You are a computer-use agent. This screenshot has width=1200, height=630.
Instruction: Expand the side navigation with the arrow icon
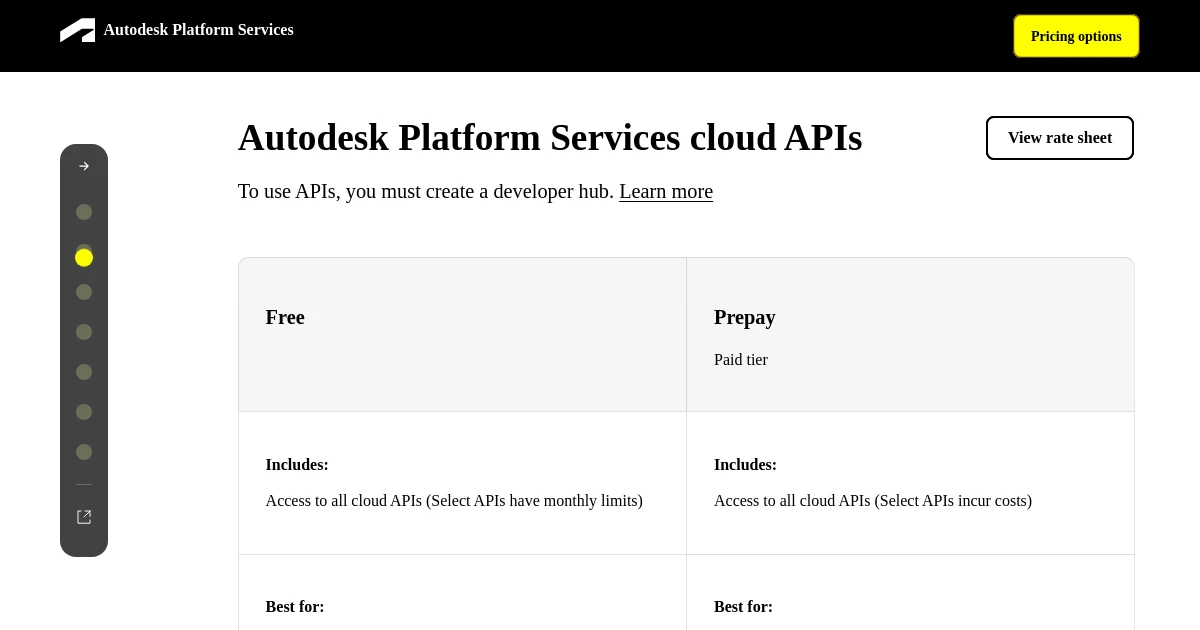pyautogui.click(x=84, y=166)
